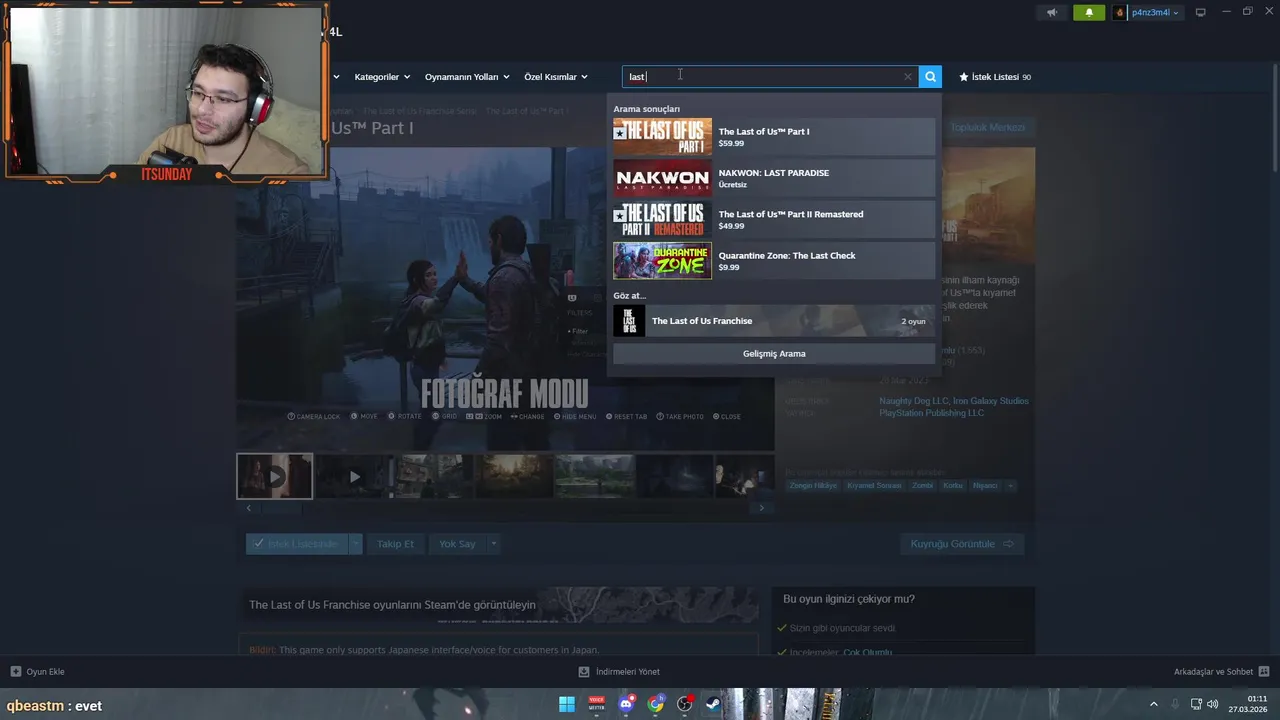Click the Kıyamet Sonrası tag

point(874,486)
